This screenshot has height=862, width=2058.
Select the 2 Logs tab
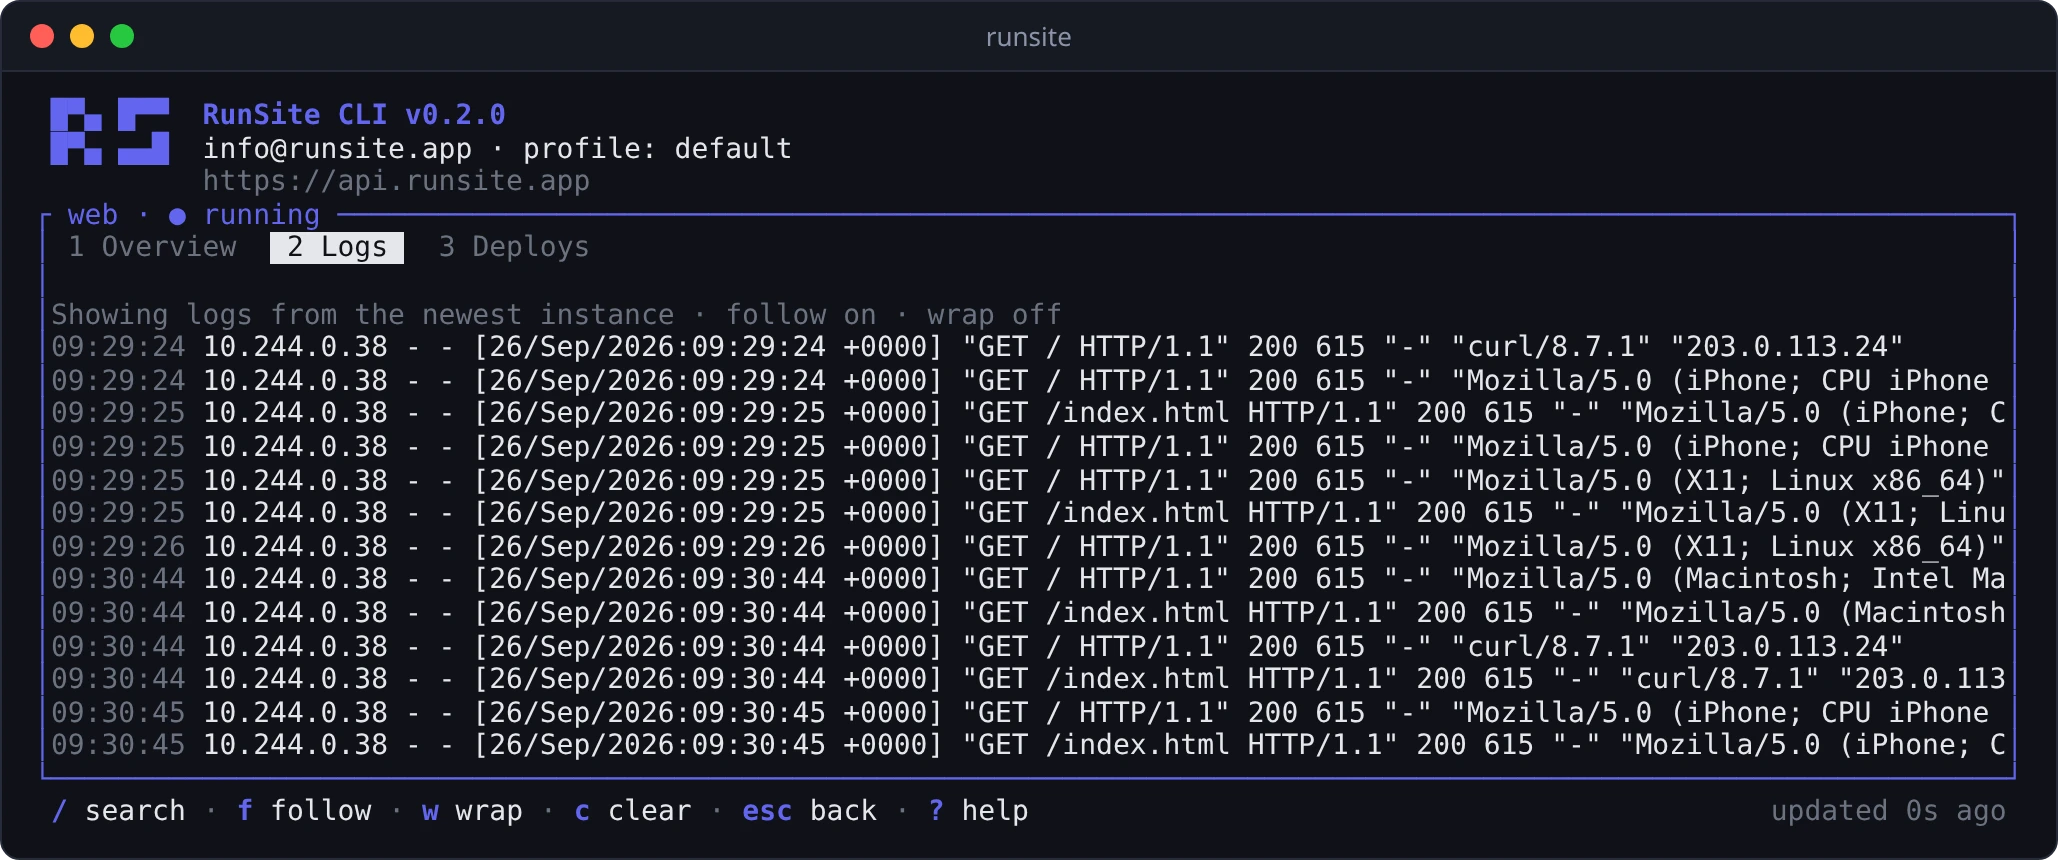click(337, 247)
